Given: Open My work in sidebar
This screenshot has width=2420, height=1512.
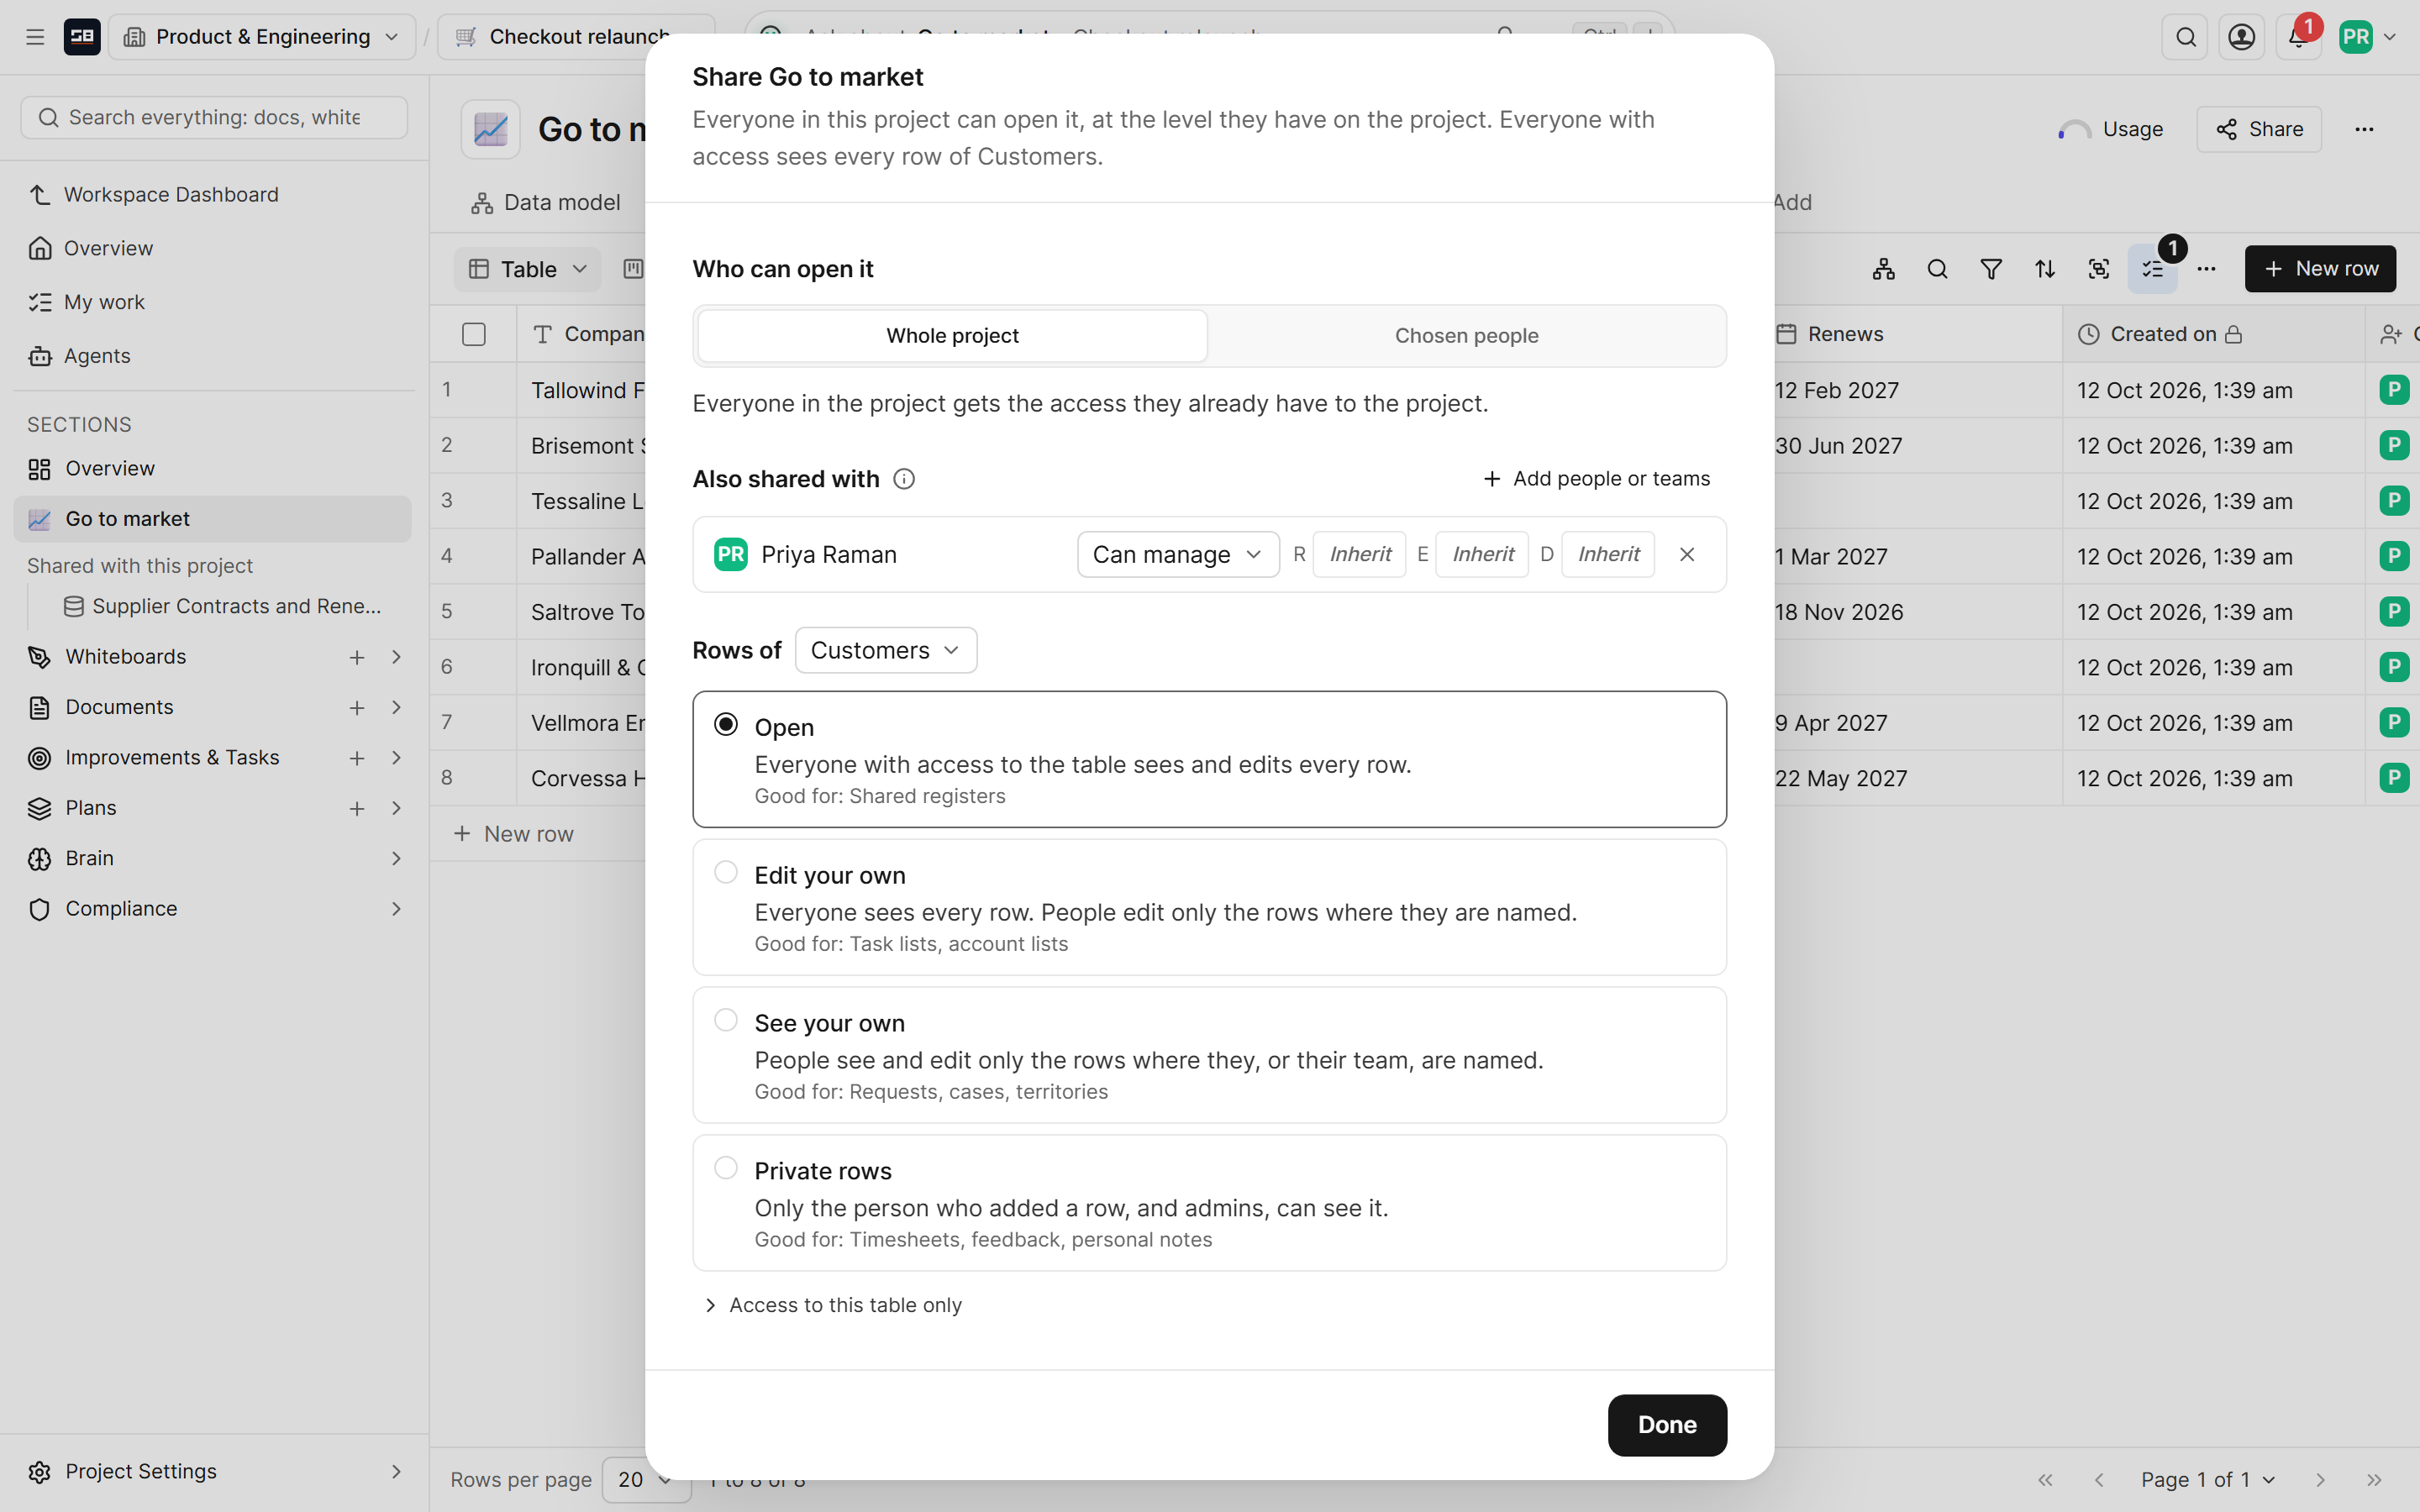Looking at the screenshot, I should click(104, 302).
